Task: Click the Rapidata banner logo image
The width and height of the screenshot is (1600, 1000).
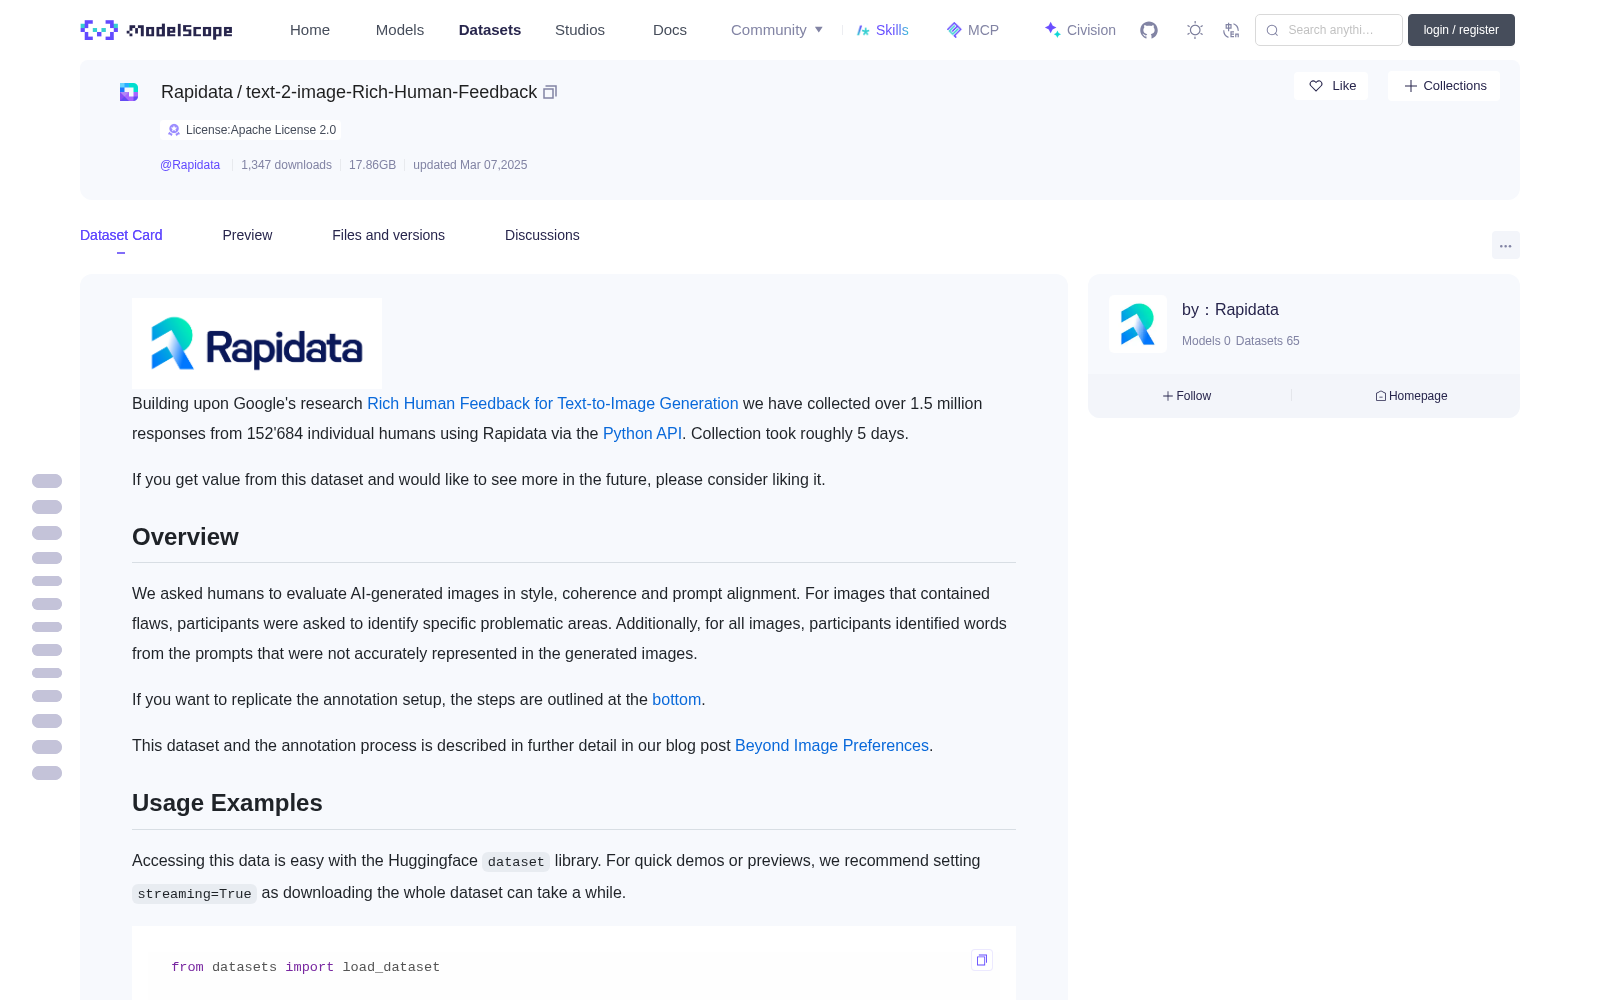Action: coord(257,343)
